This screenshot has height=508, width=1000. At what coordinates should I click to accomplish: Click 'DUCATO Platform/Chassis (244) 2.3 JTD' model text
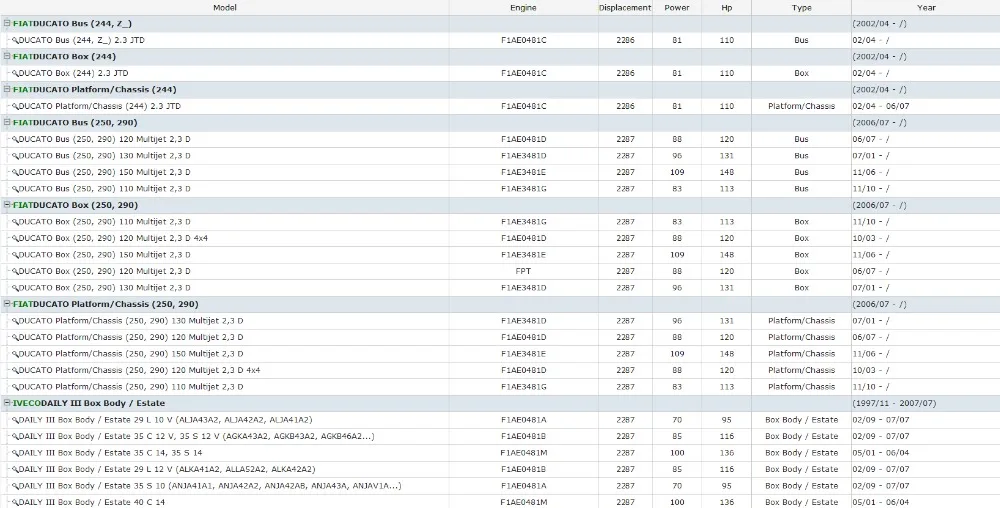pyautogui.click(x=99, y=106)
